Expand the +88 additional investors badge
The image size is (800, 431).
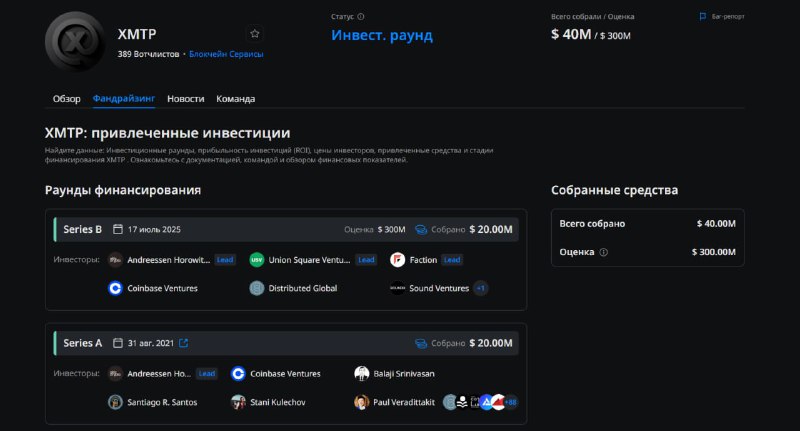[510, 402]
